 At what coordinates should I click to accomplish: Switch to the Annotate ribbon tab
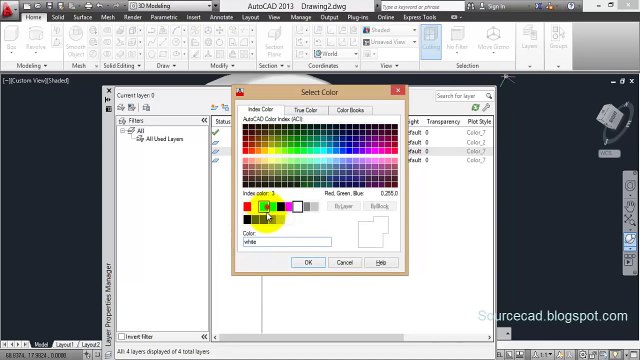pyautogui.click(x=221, y=17)
